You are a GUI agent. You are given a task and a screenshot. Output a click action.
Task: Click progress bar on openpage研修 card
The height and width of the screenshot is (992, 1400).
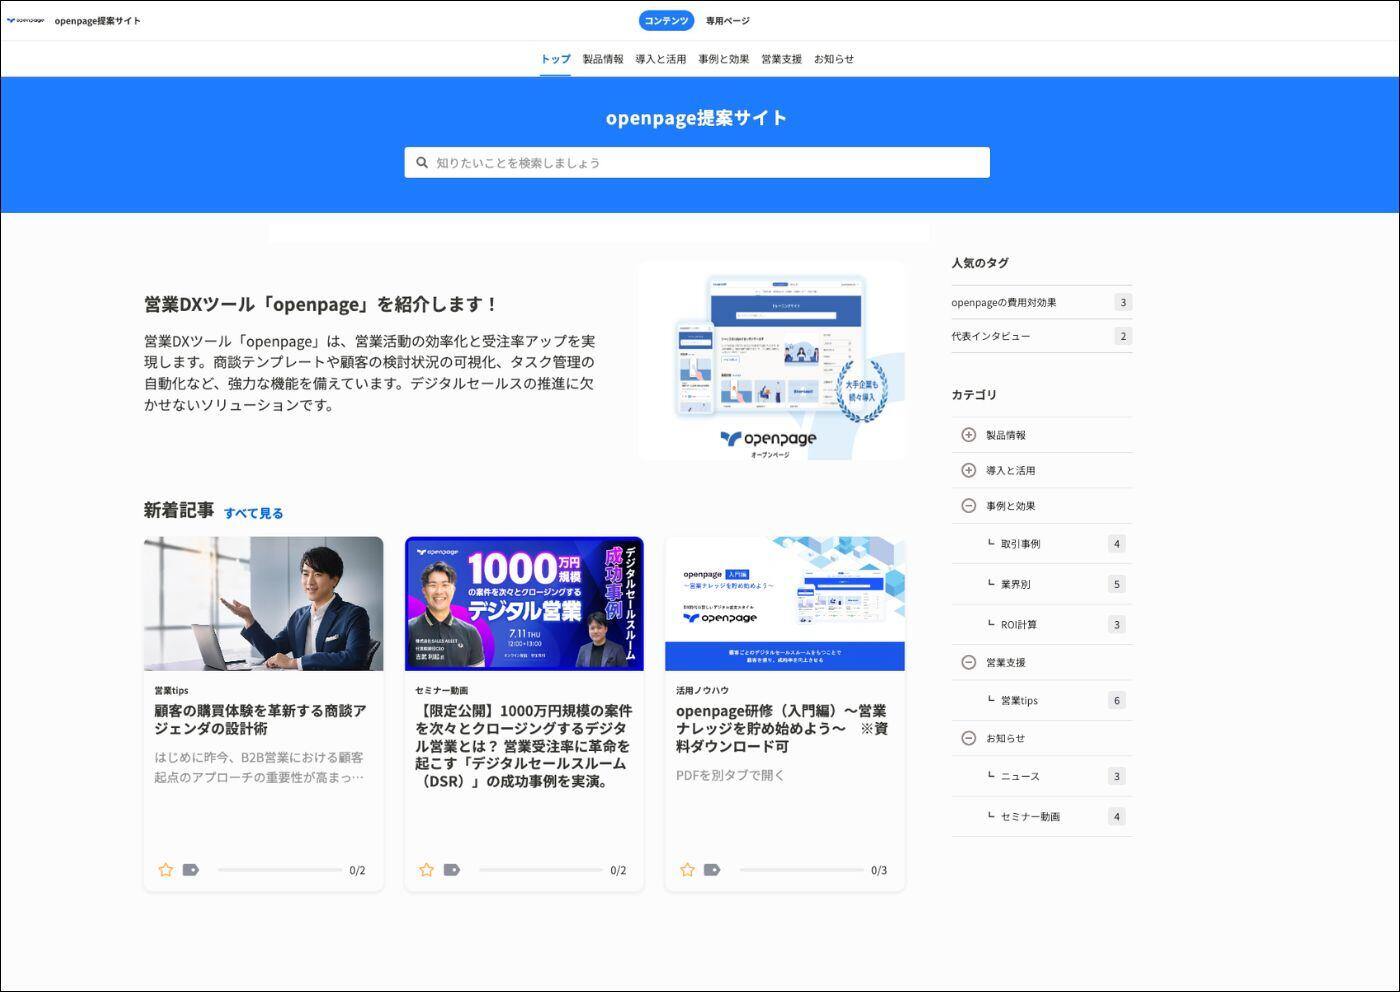pos(802,870)
